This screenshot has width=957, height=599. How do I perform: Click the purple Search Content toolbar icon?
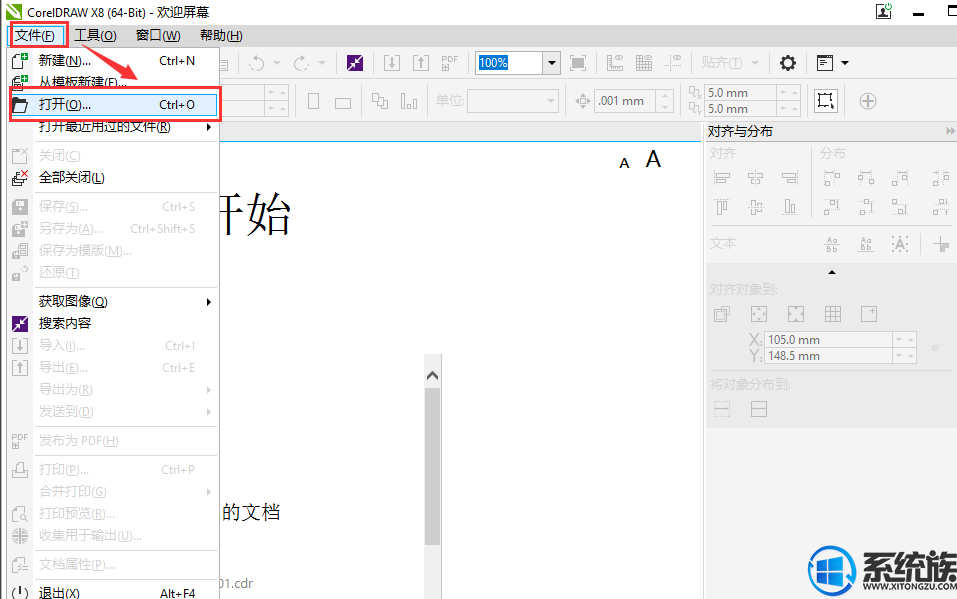tap(355, 62)
